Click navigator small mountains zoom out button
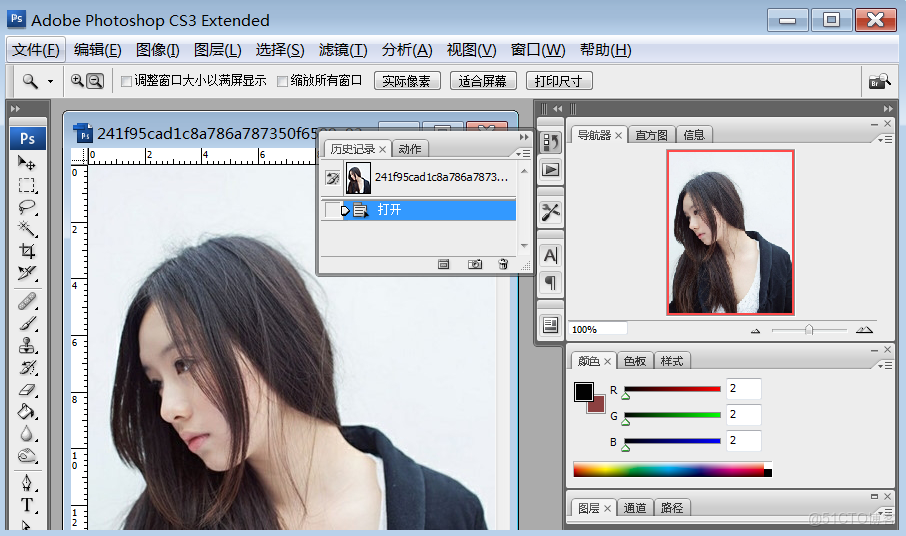Screen dimensions: 906x536 pos(755,331)
